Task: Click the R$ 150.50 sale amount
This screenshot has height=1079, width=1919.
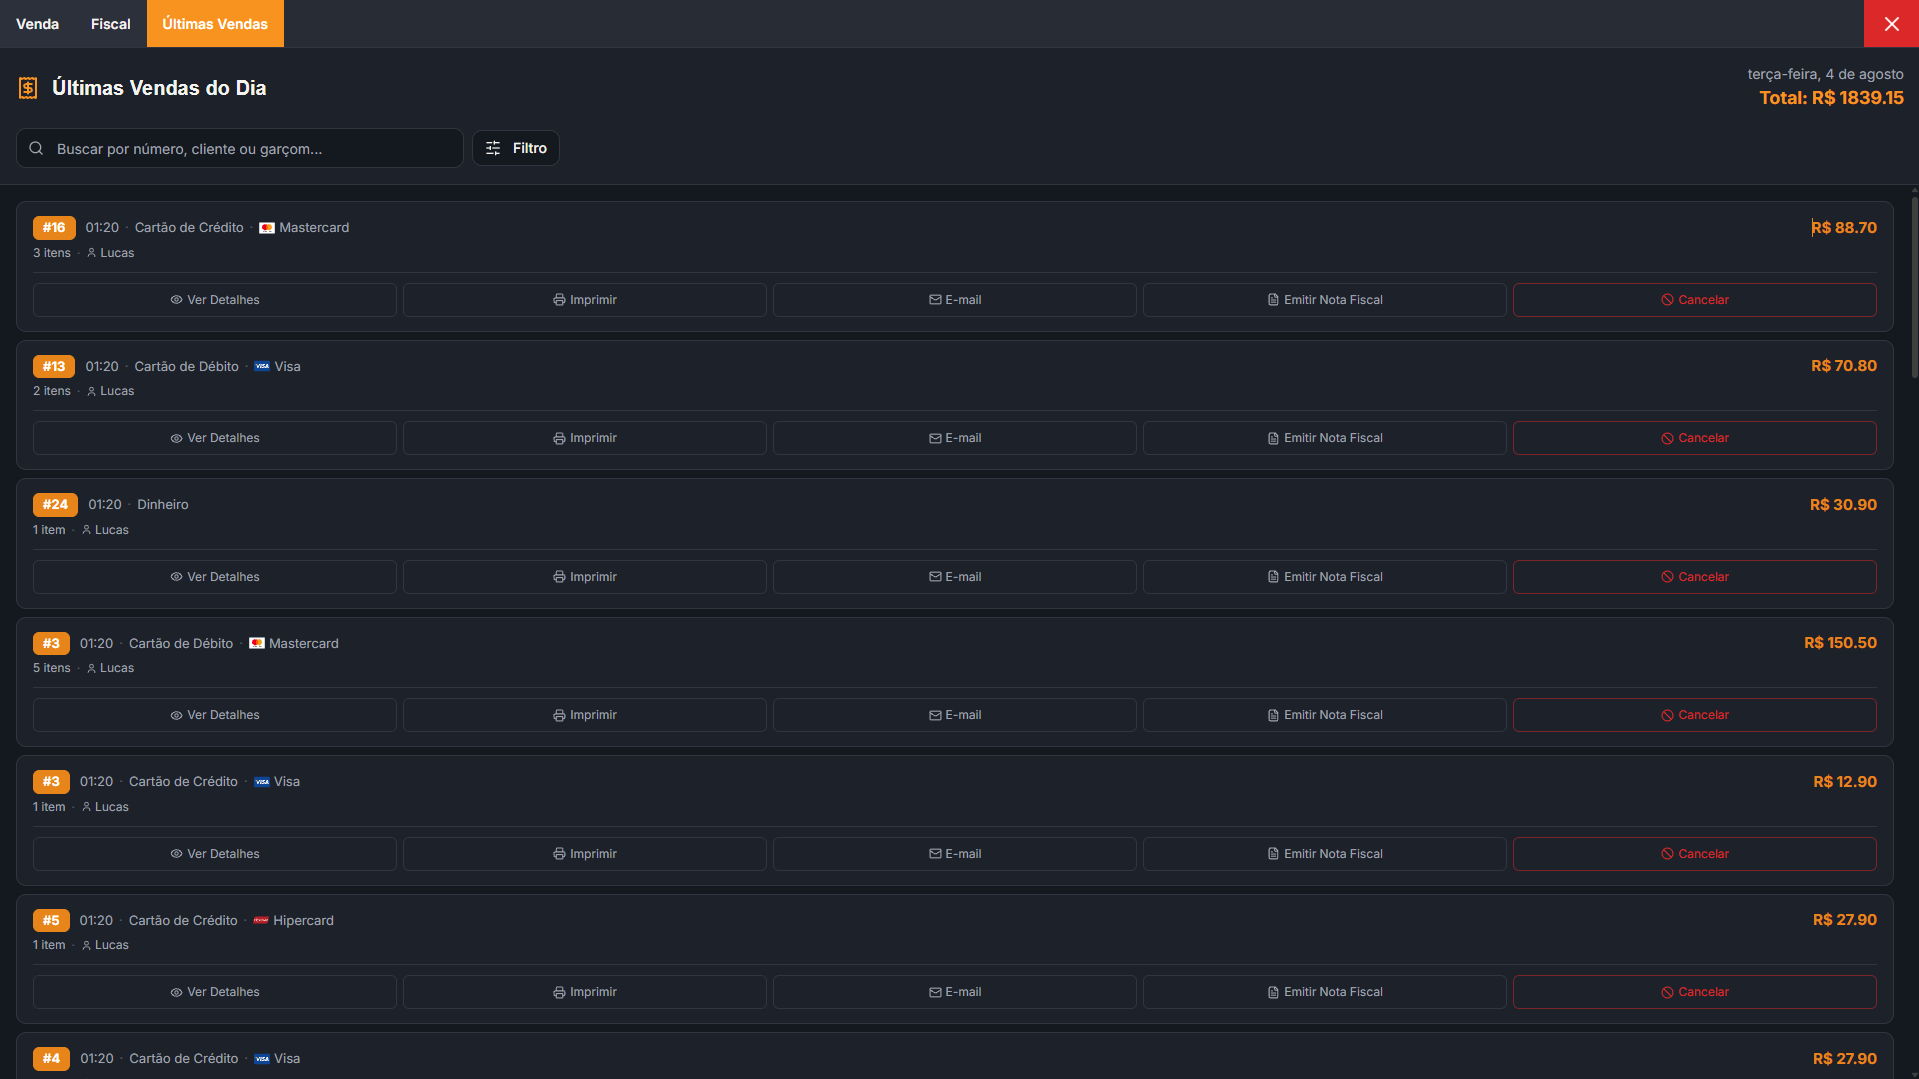Action: (x=1840, y=643)
